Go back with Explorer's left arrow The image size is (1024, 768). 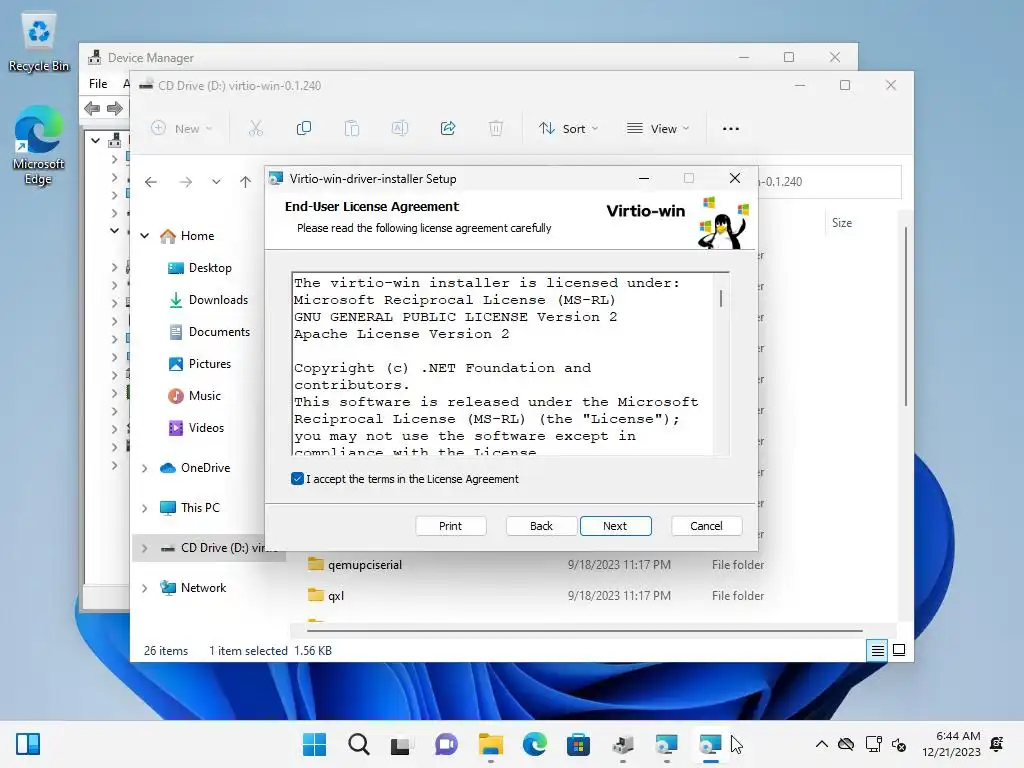[x=151, y=182]
